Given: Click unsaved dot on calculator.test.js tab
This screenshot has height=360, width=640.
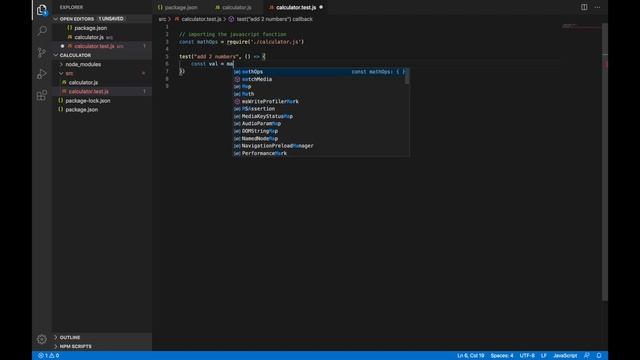Looking at the screenshot, I should 321,7.
